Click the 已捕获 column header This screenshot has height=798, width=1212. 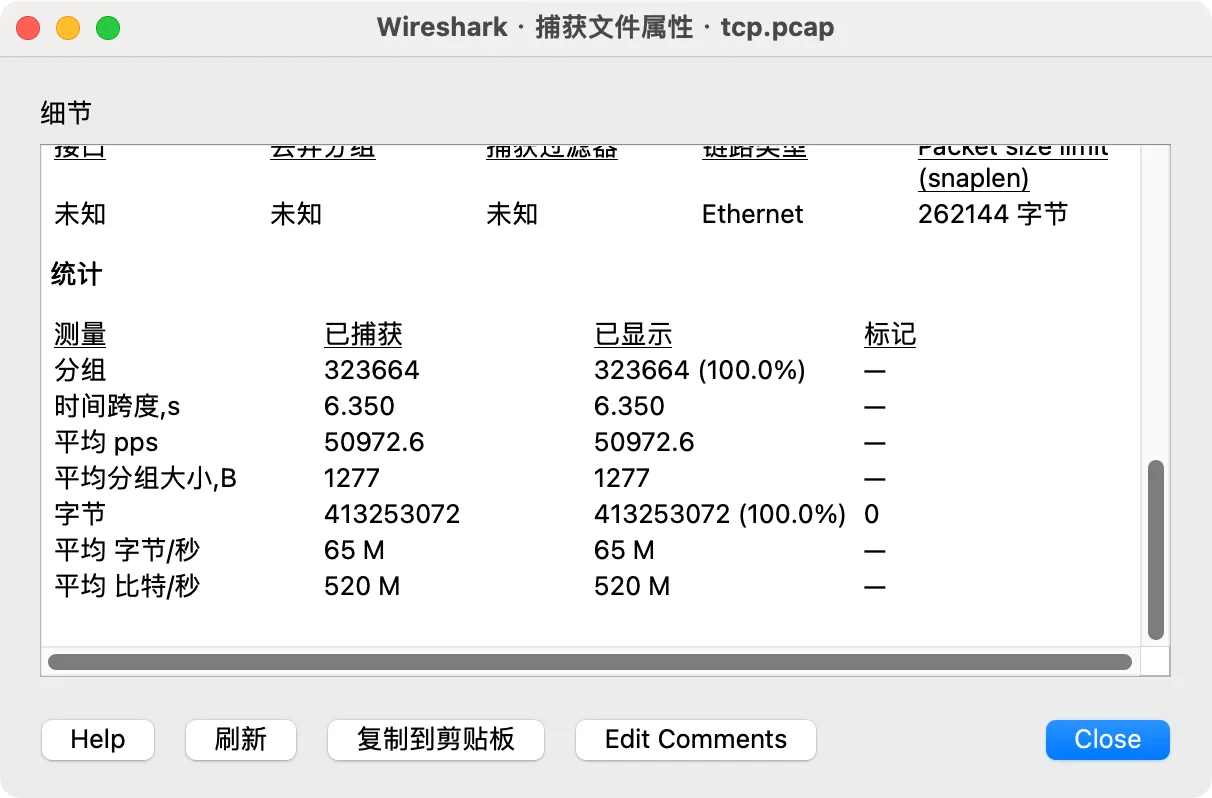[363, 334]
